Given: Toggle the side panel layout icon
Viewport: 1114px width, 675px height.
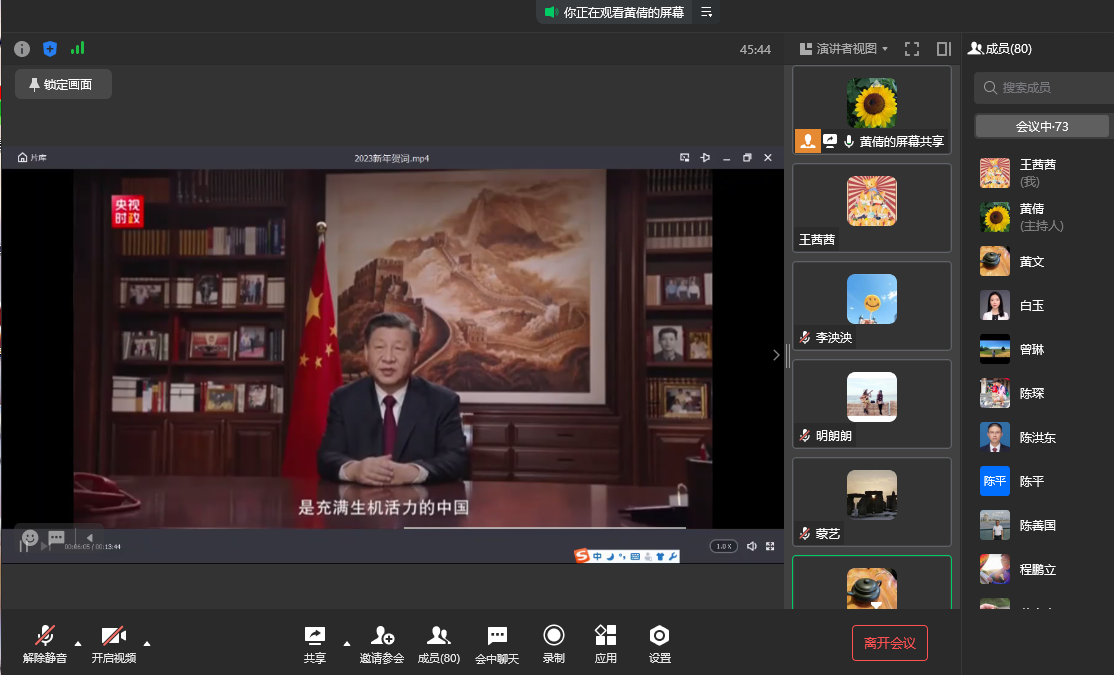Looking at the screenshot, I should tap(943, 49).
